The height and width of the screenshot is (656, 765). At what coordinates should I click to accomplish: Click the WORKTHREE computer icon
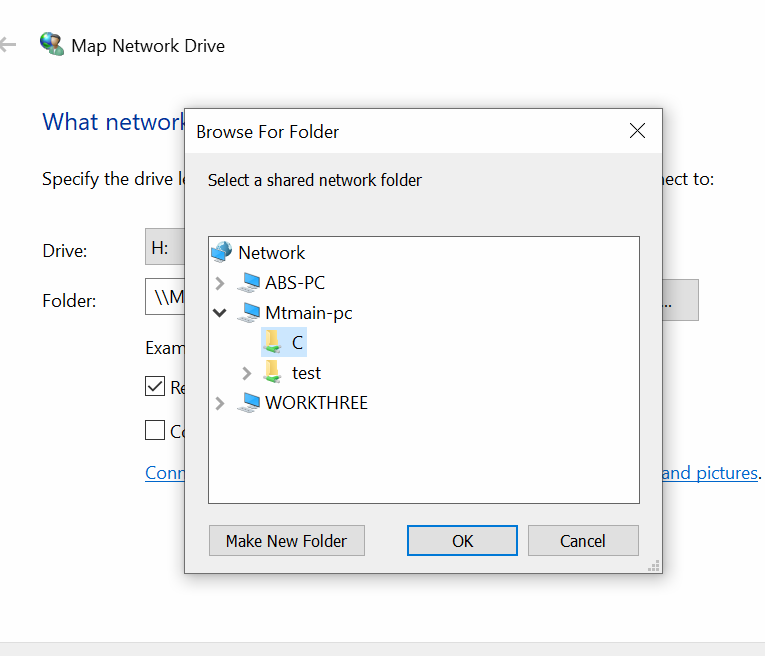point(249,402)
